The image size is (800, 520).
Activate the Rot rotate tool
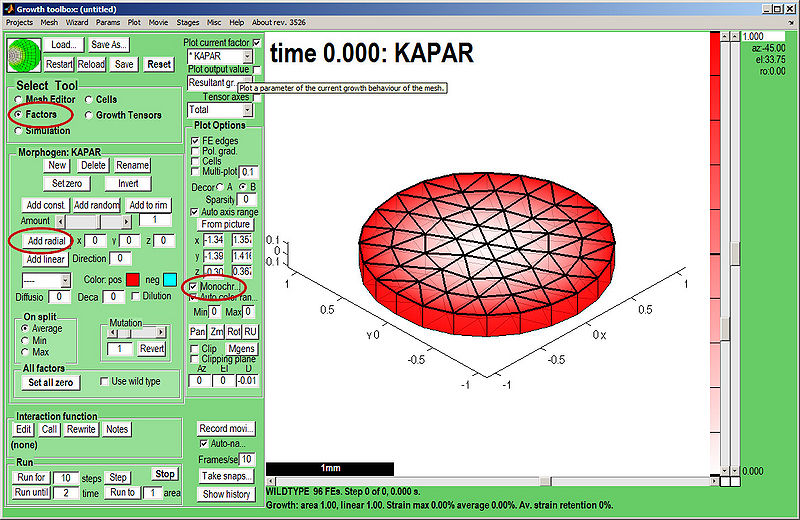pos(233,331)
